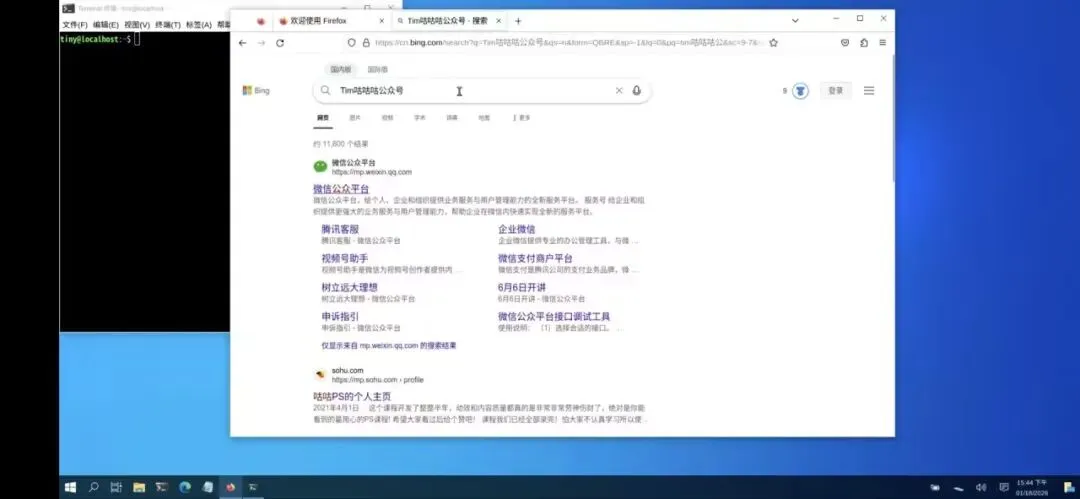Open the shield tracking protection icon
1080x499 pixels.
click(351, 43)
